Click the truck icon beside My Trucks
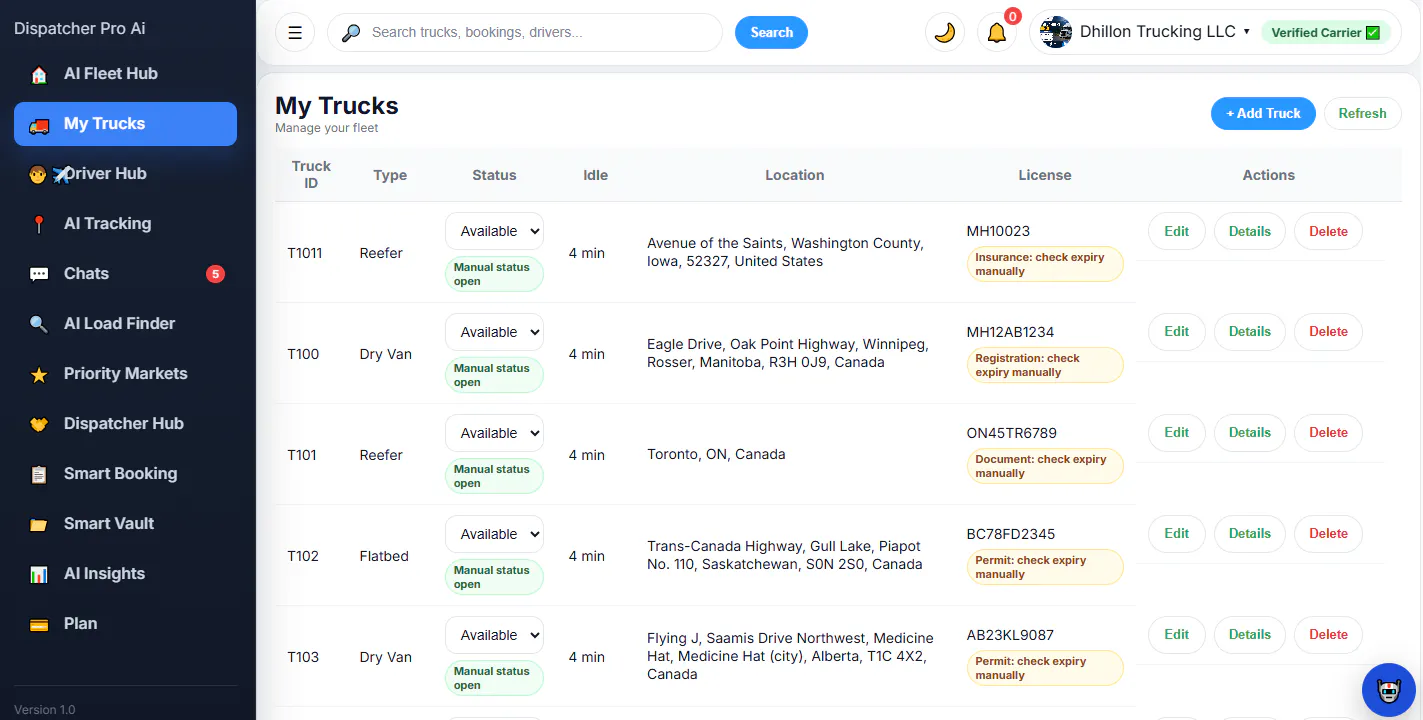 [x=39, y=124]
